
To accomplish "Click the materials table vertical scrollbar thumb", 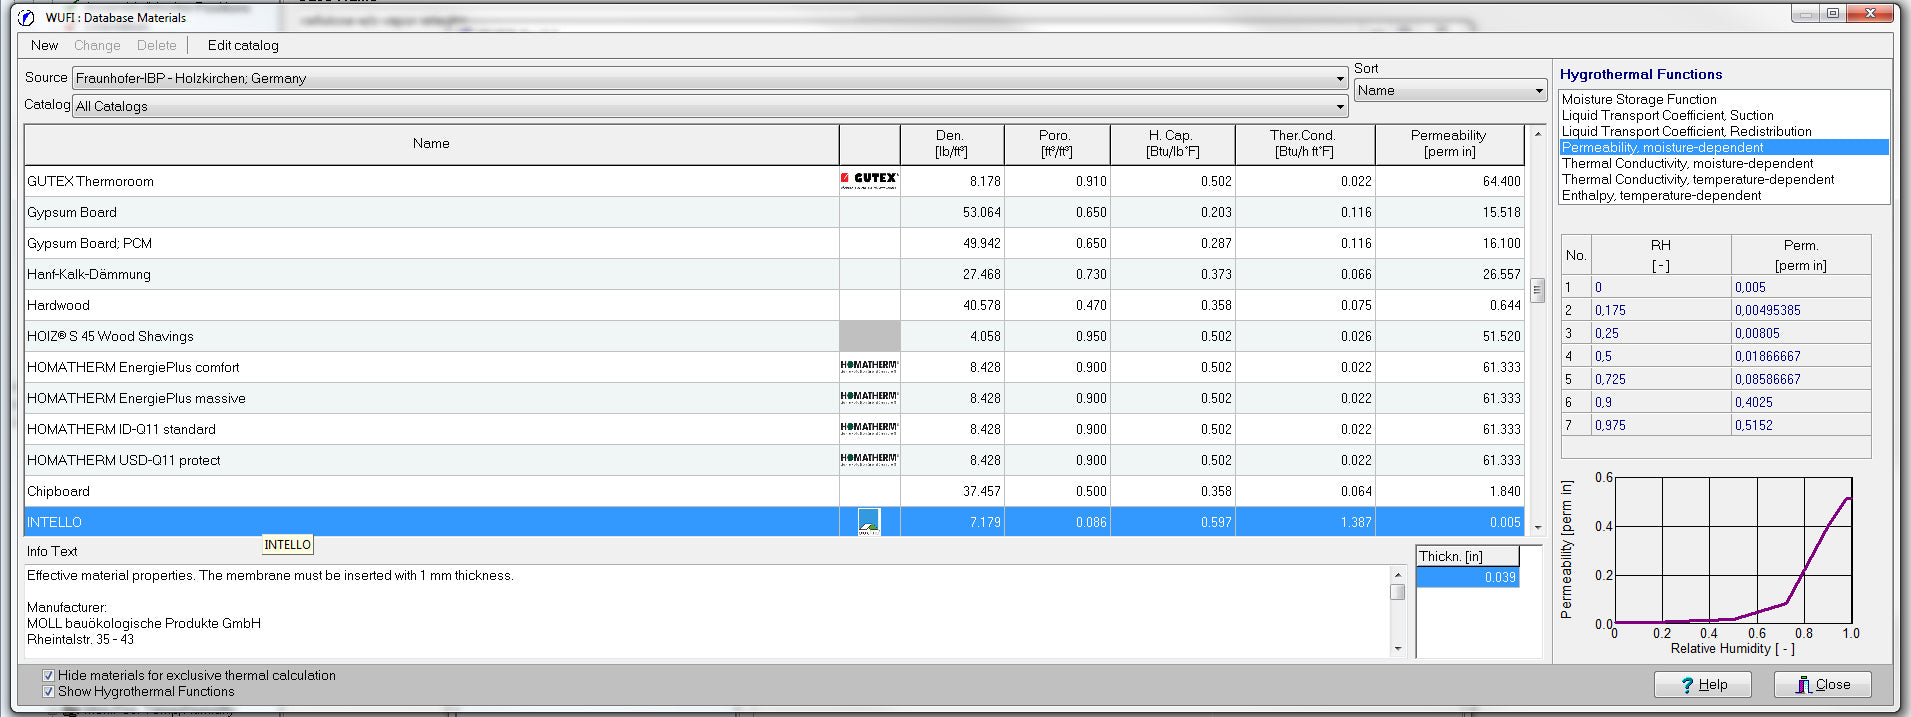I will pos(1537,290).
